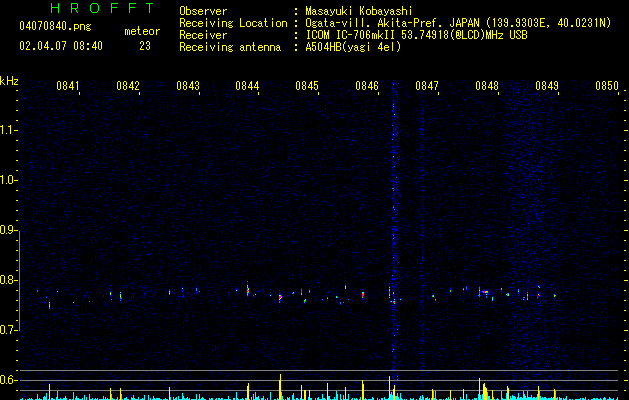Click the kHz axis unit label

pyautogui.click(x=9, y=81)
